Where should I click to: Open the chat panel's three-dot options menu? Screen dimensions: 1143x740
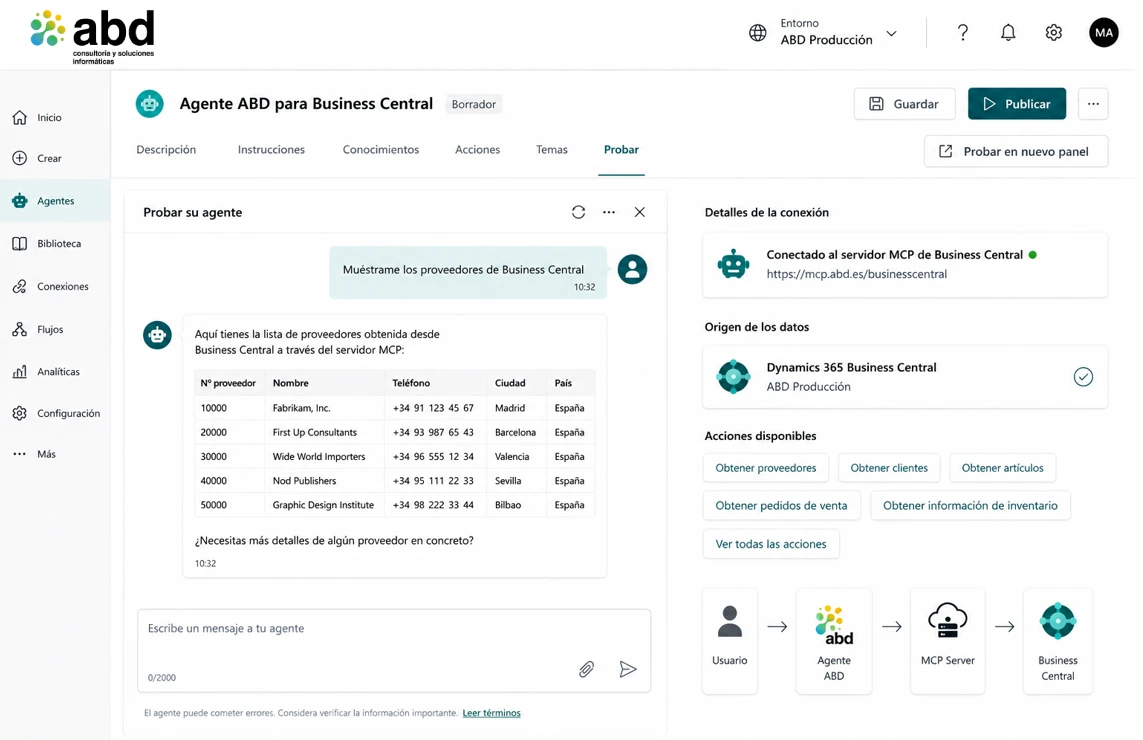(609, 212)
